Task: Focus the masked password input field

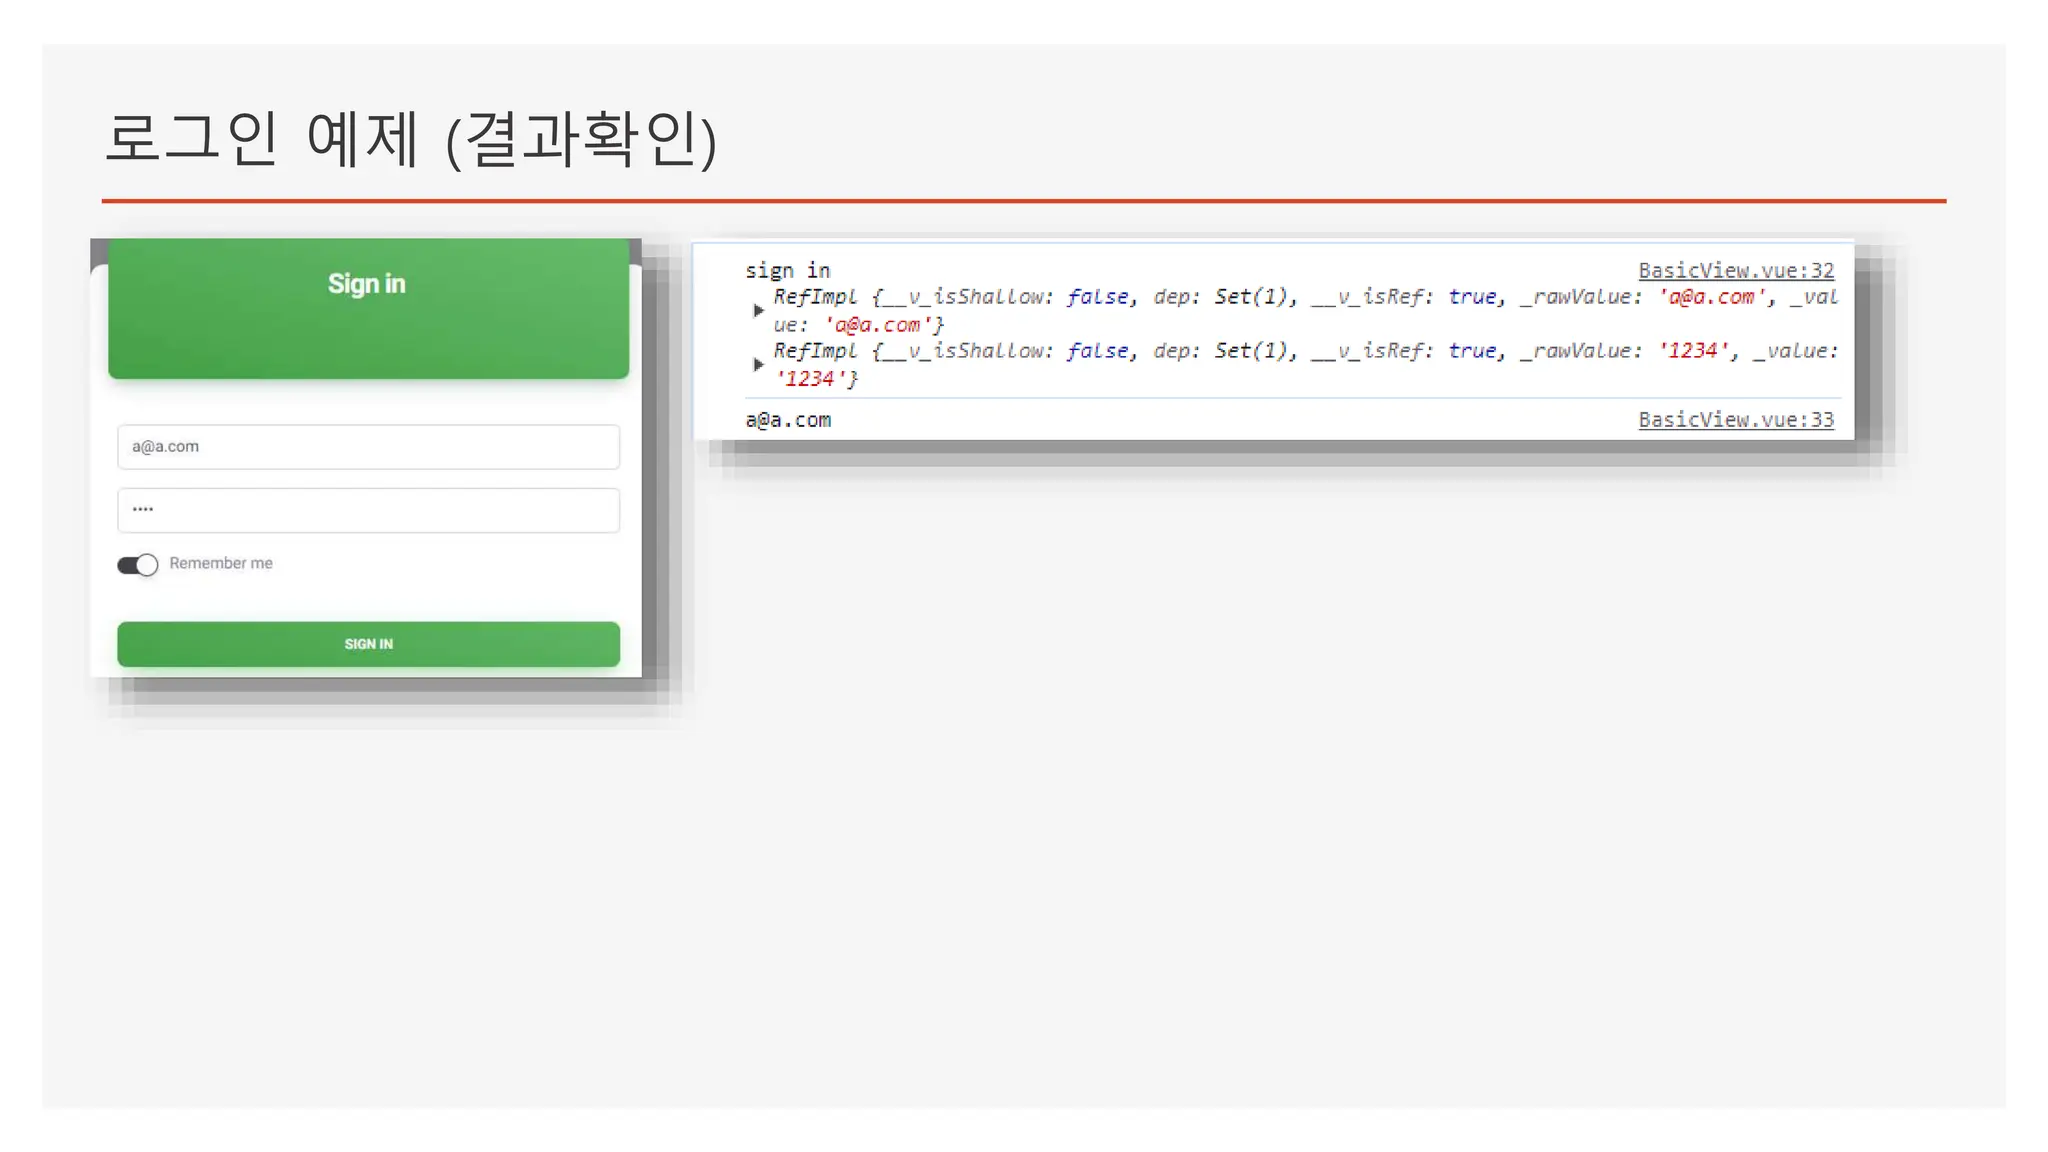Action: (368, 510)
